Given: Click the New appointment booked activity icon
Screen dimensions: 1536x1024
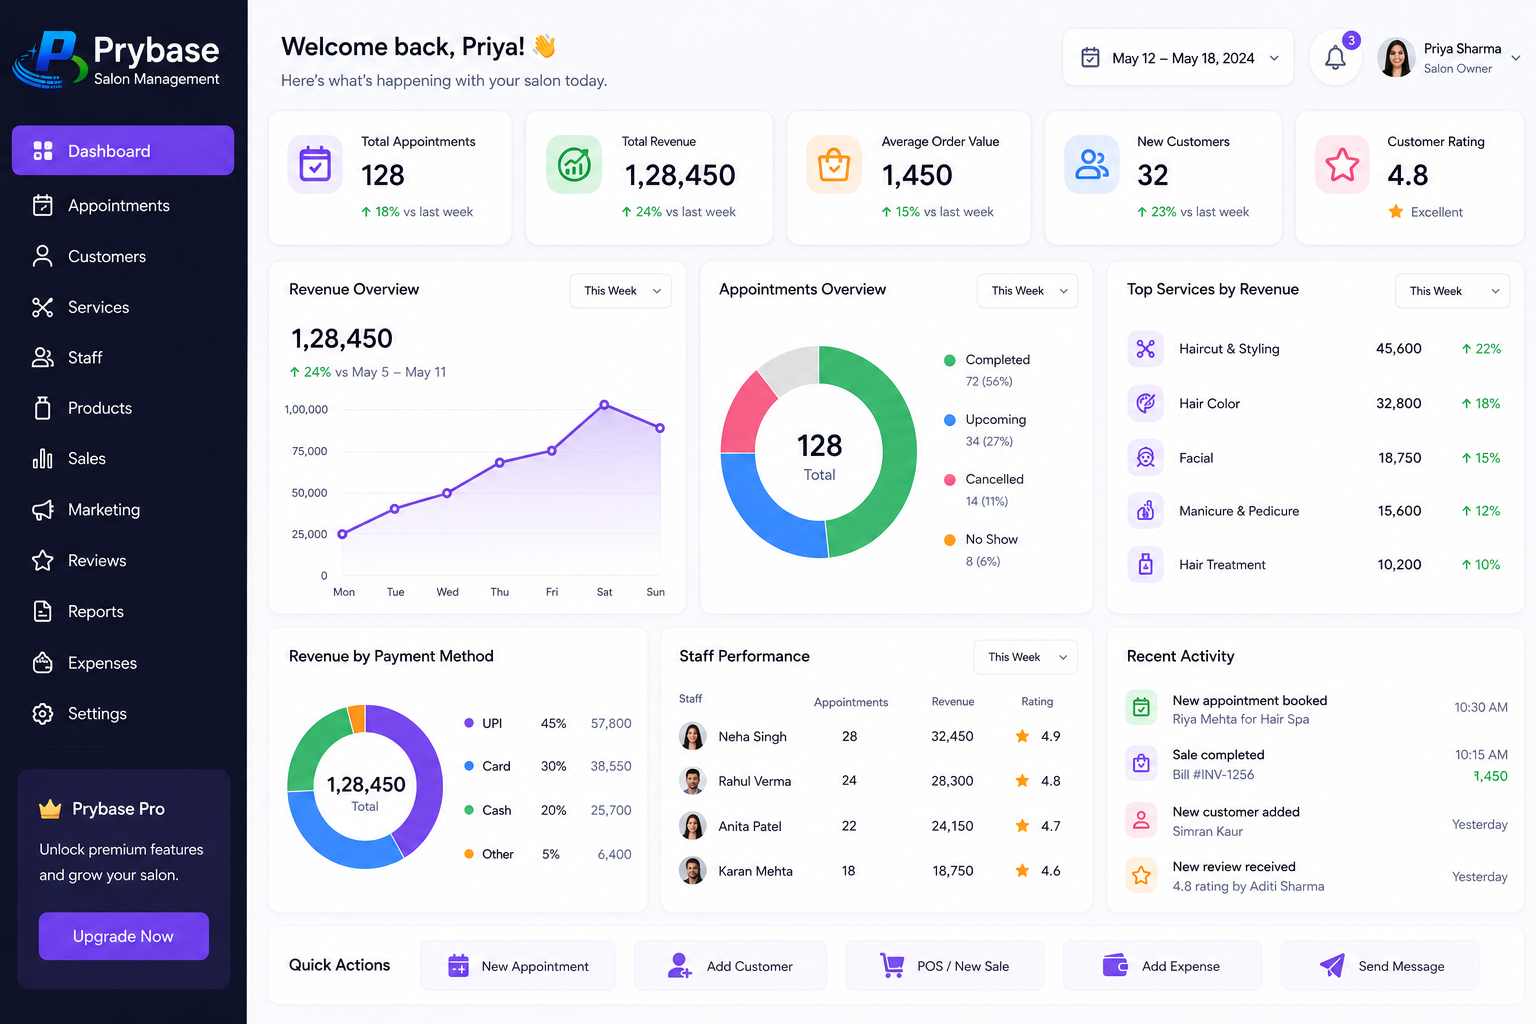Looking at the screenshot, I should (x=1141, y=708).
